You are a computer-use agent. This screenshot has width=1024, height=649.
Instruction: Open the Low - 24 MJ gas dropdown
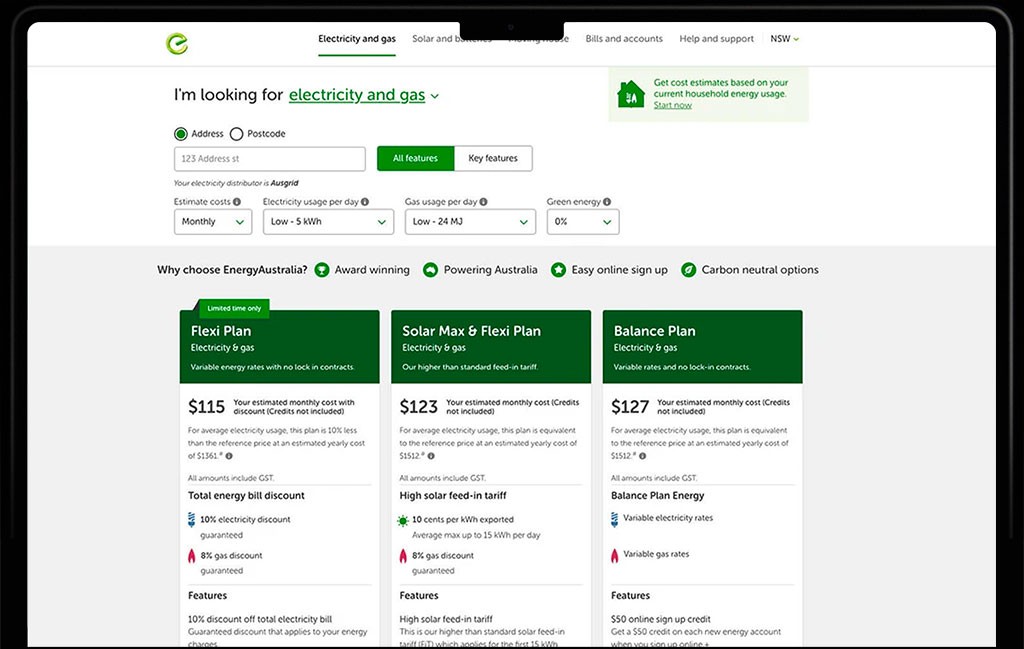pos(470,221)
